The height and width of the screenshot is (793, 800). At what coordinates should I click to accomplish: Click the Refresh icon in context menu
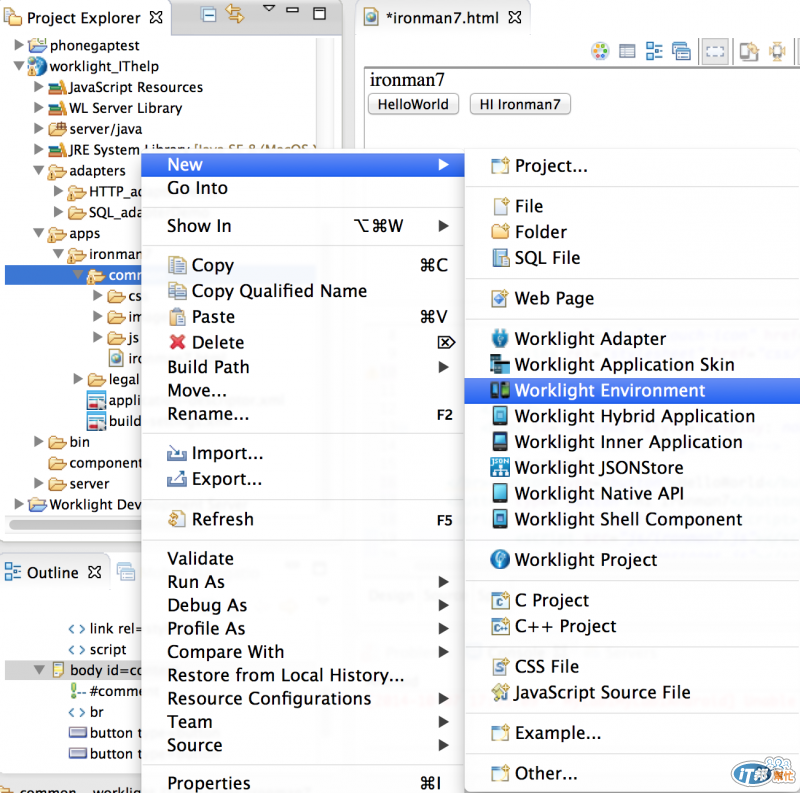point(177,519)
